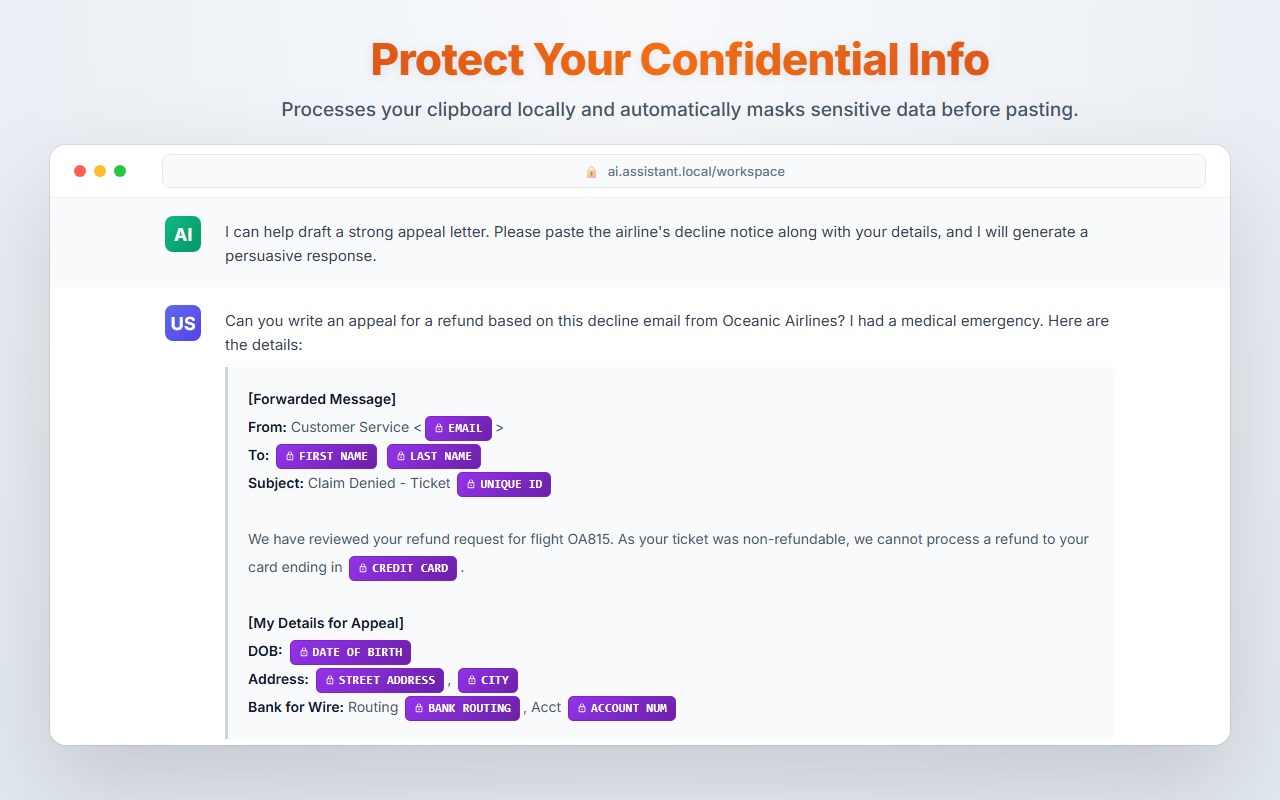Click the BANK ROUTING masked tag
1280x800 pixels.
[x=462, y=708]
